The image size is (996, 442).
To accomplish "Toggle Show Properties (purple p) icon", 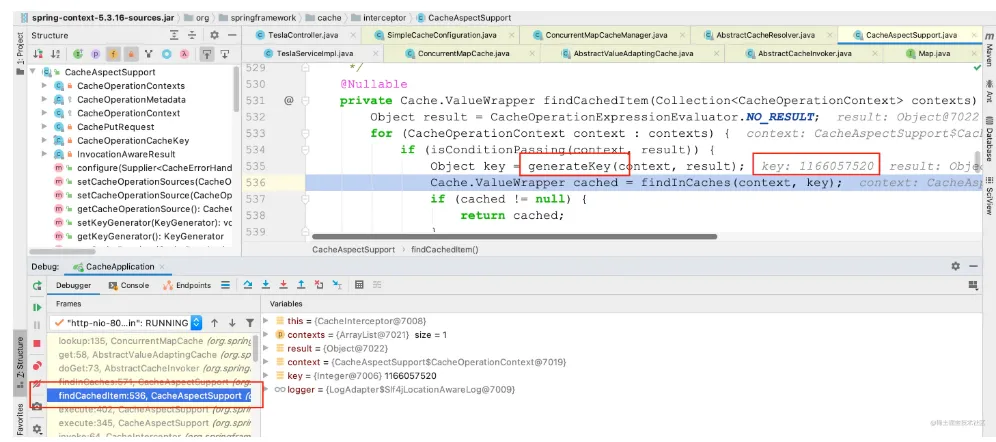I will [96, 55].
